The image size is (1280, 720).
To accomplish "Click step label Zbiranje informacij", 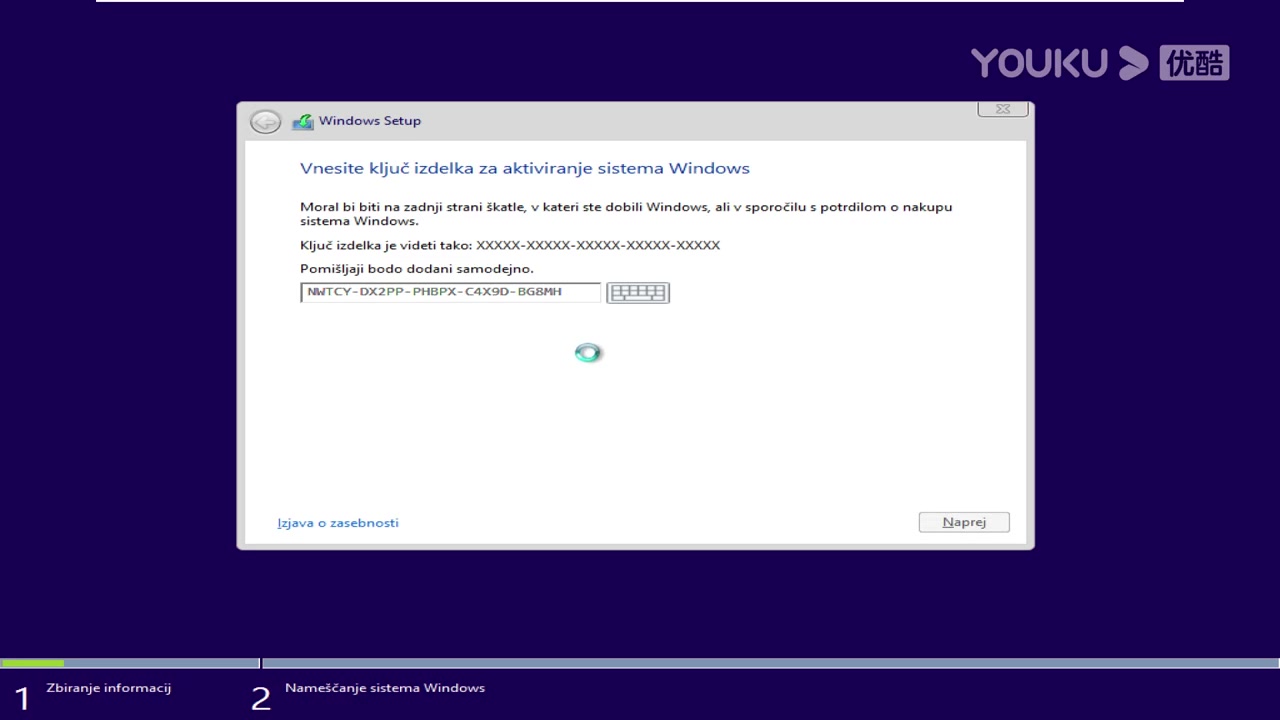I will 109,688.
